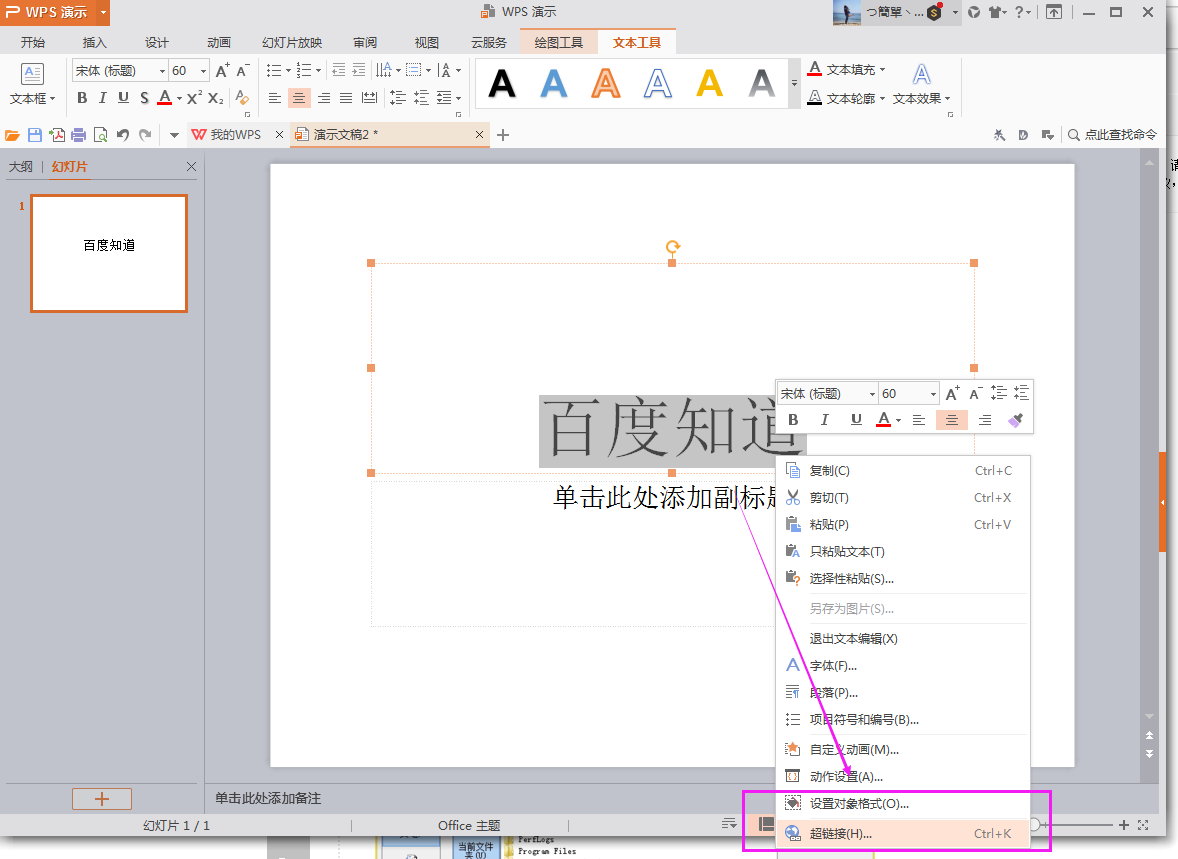
Task: Open the 插入 ribbon tab
Action: pyautogui.click(x=95, y=43)
